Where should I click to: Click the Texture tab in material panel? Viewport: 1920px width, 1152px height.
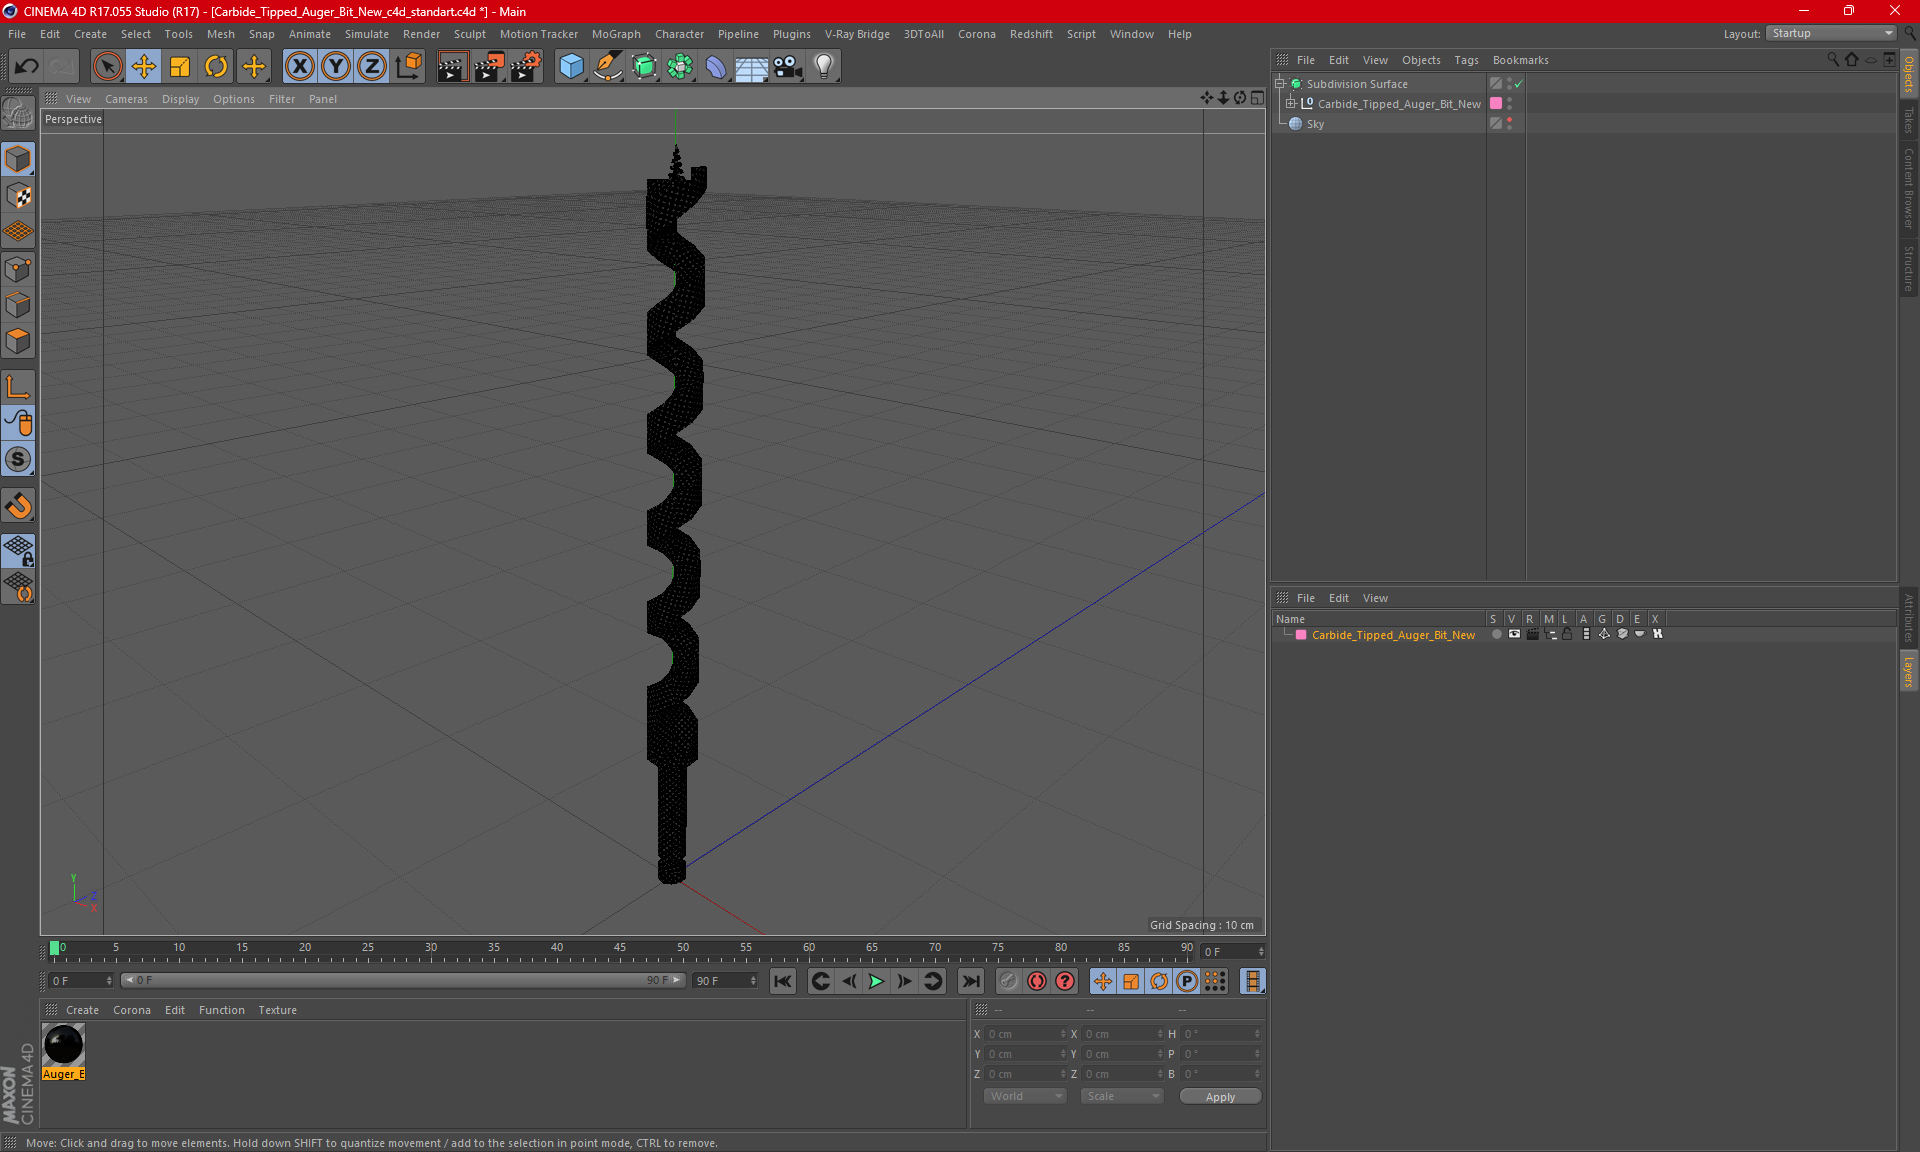click(276, 1009)
